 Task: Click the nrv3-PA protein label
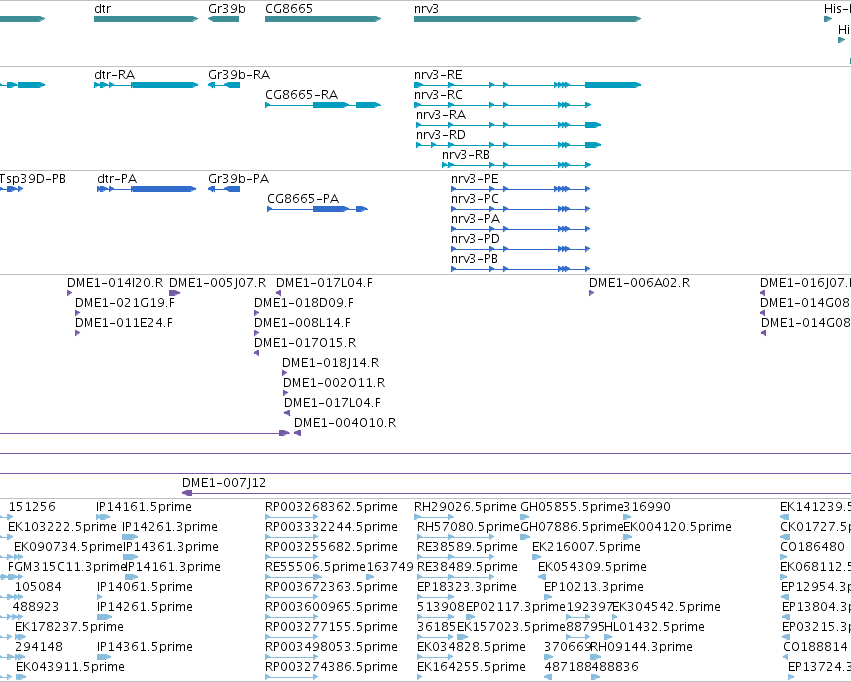point(475,219)
